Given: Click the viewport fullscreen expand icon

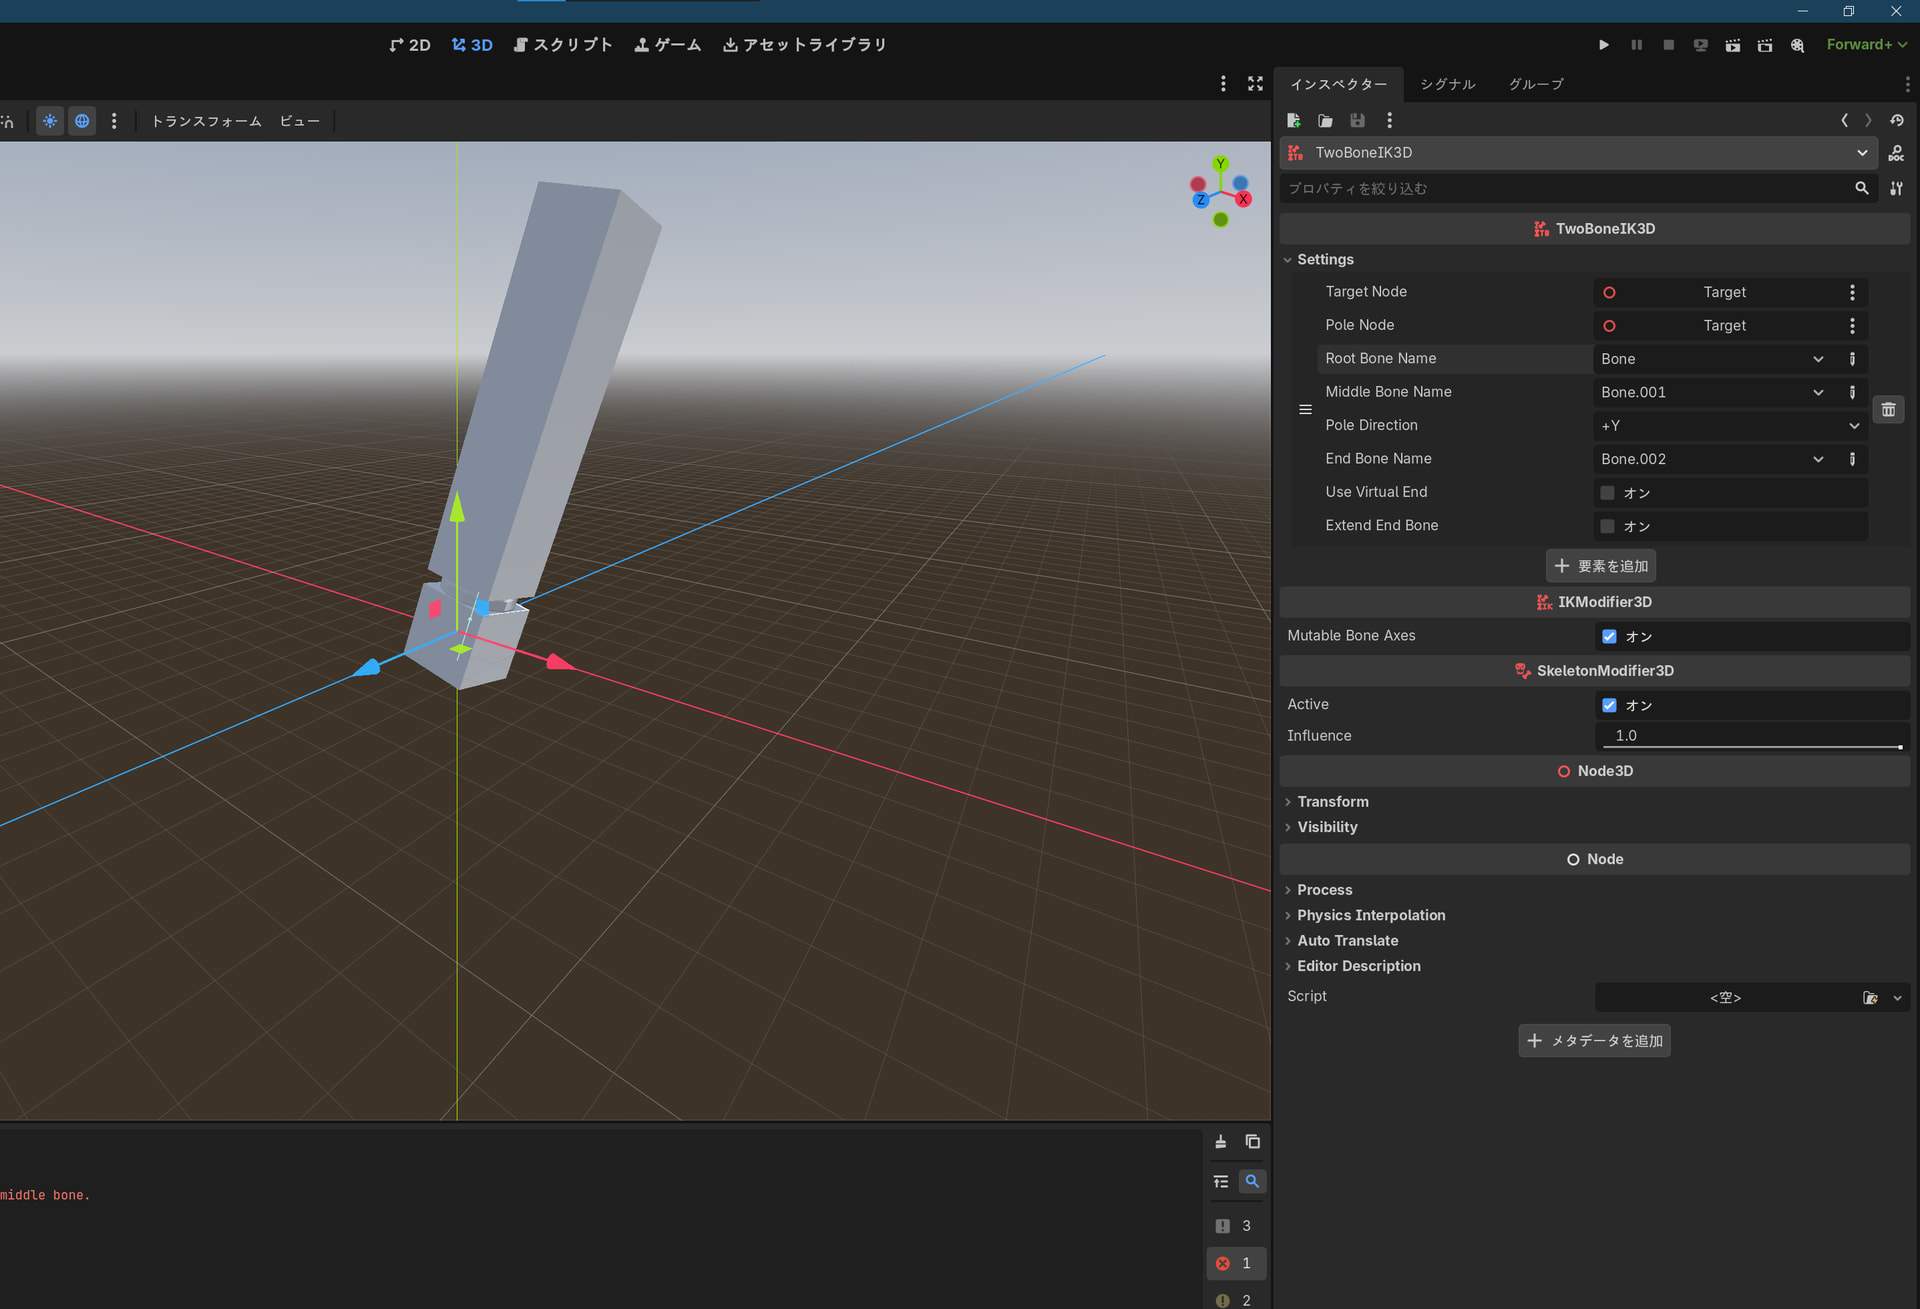Looking at the screenshot, I should click(1255, 84).
